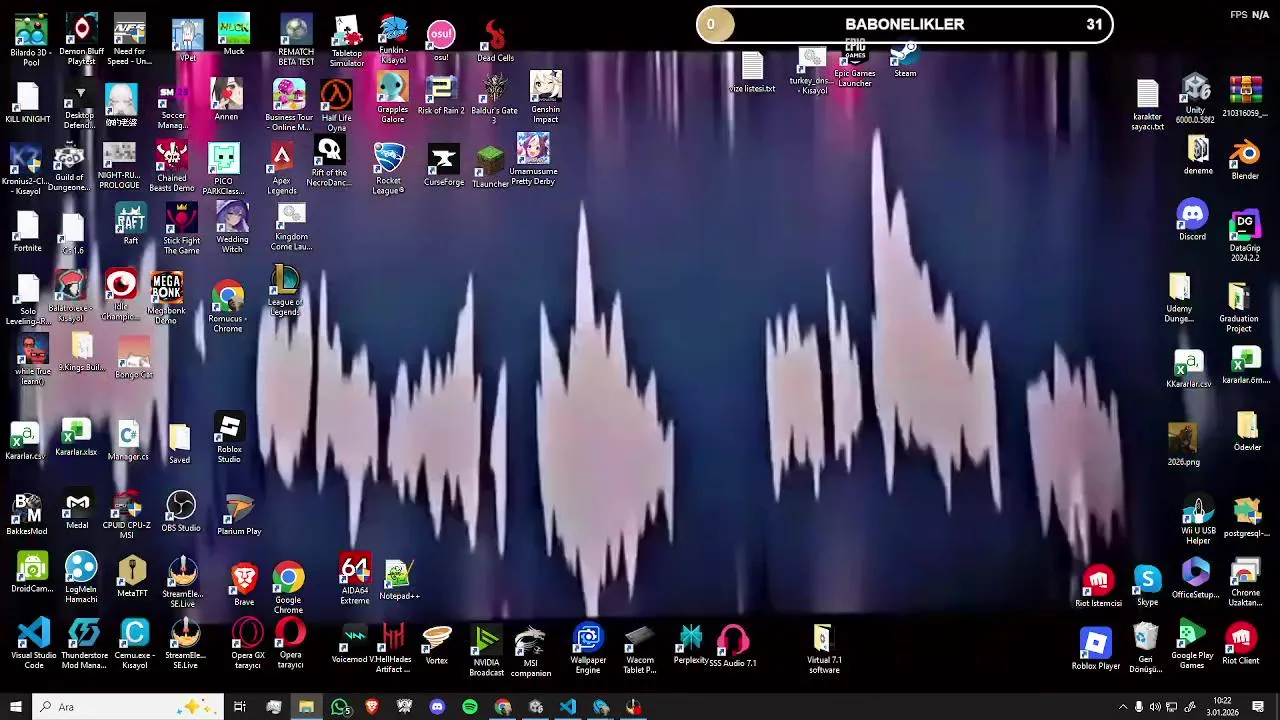Open the Muck game icon
The image size is (1280, 720).
[x=234, y=35]
